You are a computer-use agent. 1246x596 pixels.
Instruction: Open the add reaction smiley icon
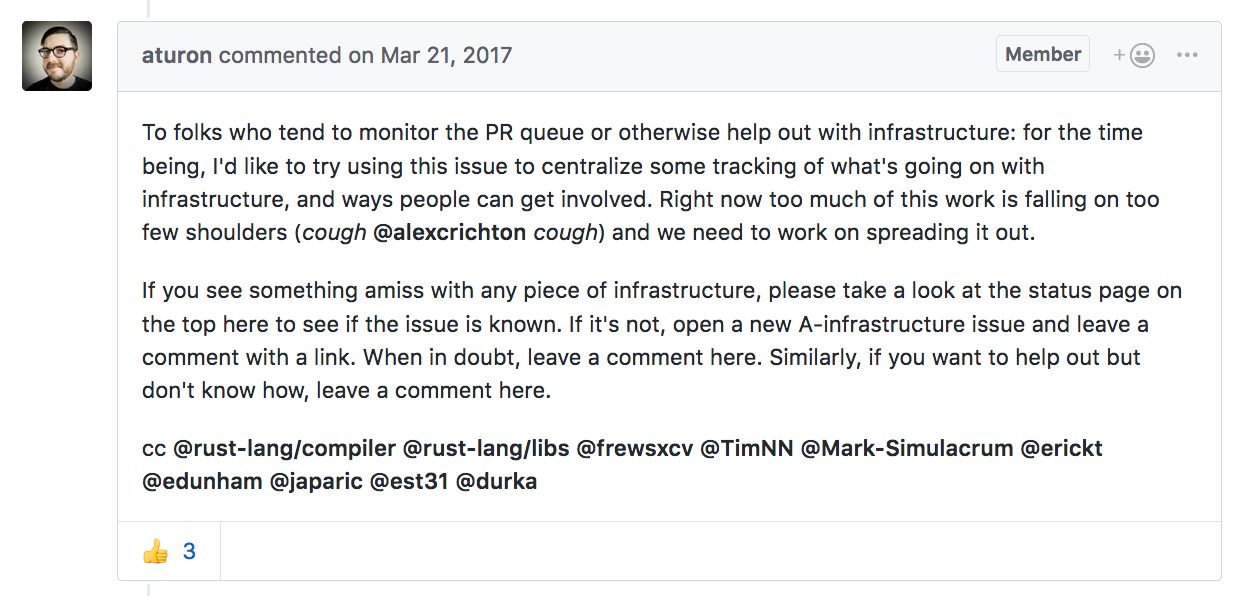point(1135,56)
